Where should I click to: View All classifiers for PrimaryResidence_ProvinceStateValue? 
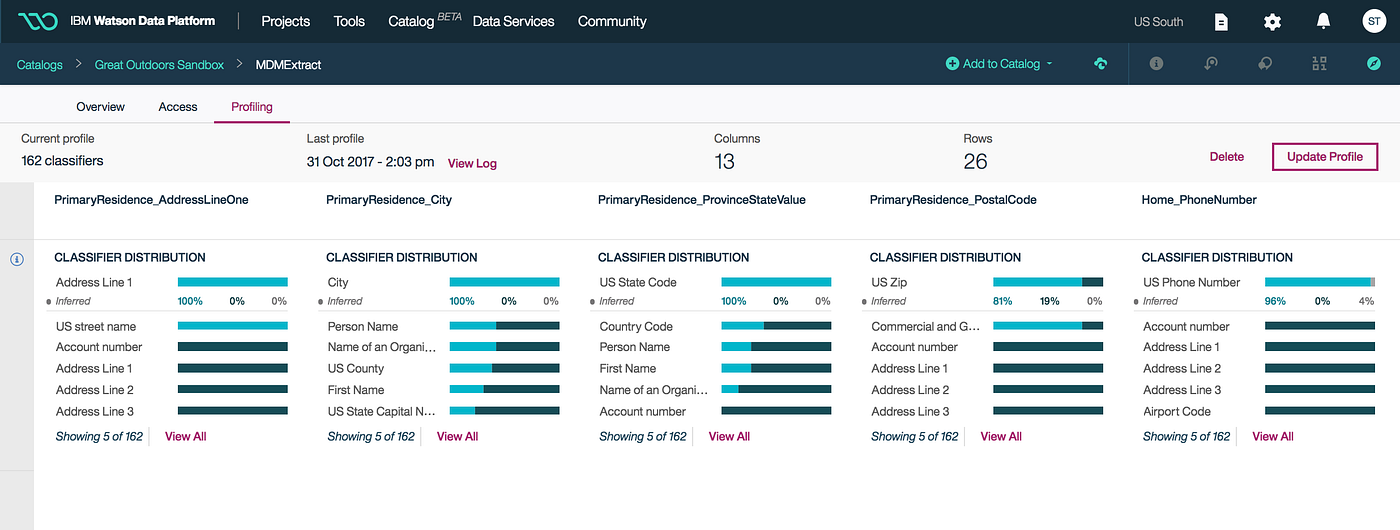730,436
